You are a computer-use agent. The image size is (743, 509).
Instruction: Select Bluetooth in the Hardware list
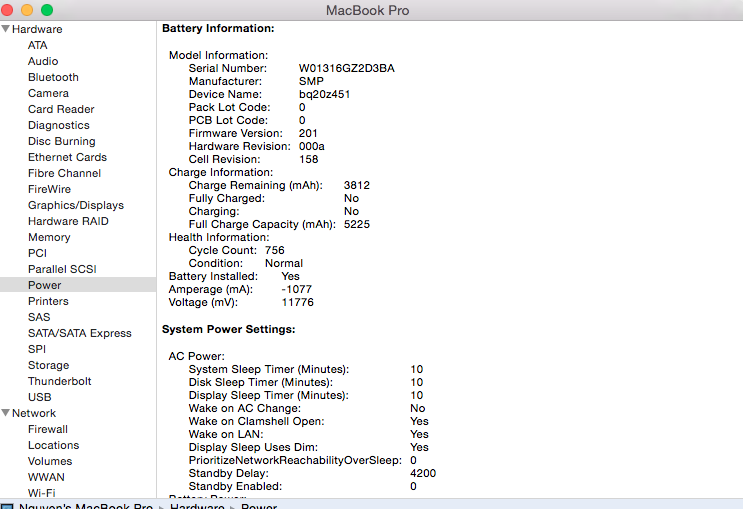point(53,77)
